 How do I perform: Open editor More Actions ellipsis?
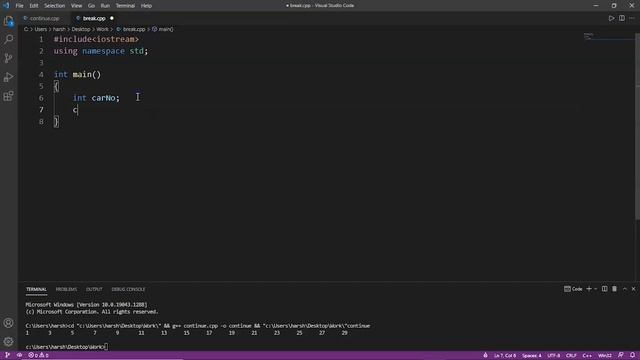pyautogui.click(x=632, y=18)
